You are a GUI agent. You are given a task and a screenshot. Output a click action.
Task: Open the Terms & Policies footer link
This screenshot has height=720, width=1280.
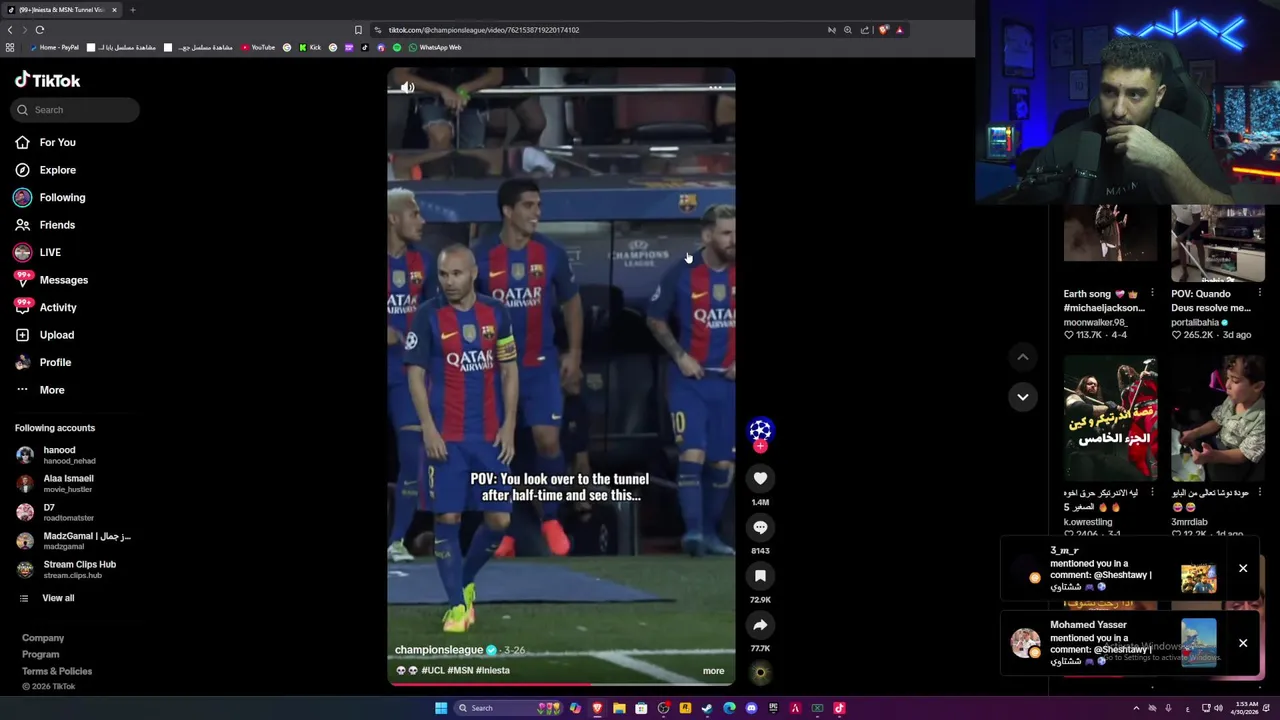(57, 671)
